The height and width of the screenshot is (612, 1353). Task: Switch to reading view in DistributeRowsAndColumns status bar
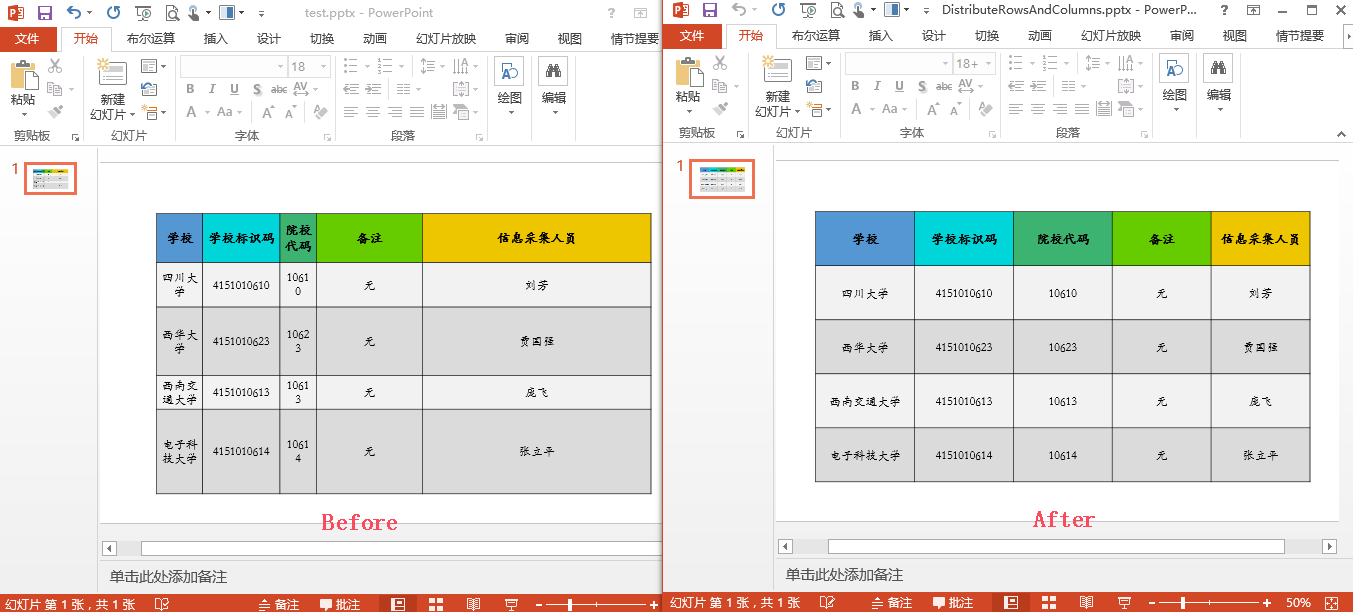pos(1086,603)
